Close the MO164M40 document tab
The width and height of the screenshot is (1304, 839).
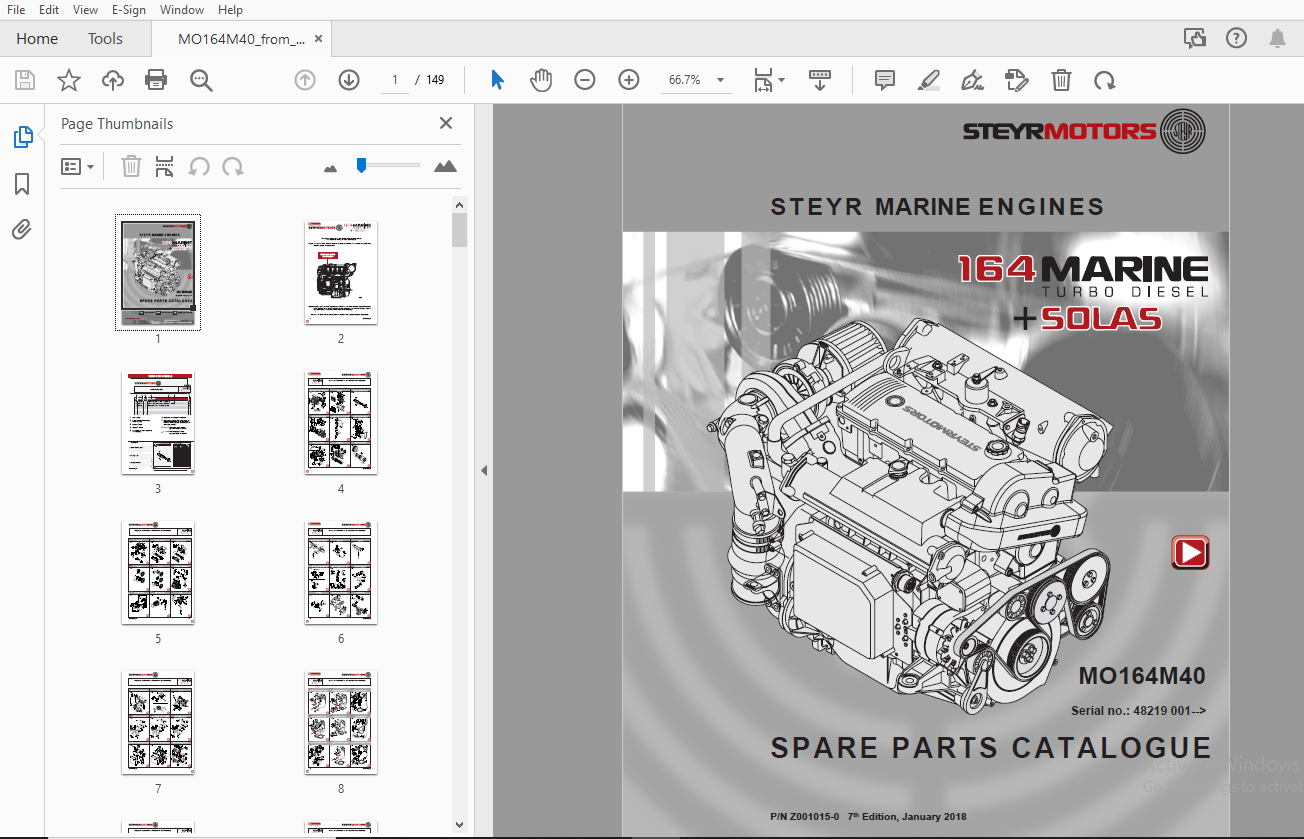click(319, 39)
